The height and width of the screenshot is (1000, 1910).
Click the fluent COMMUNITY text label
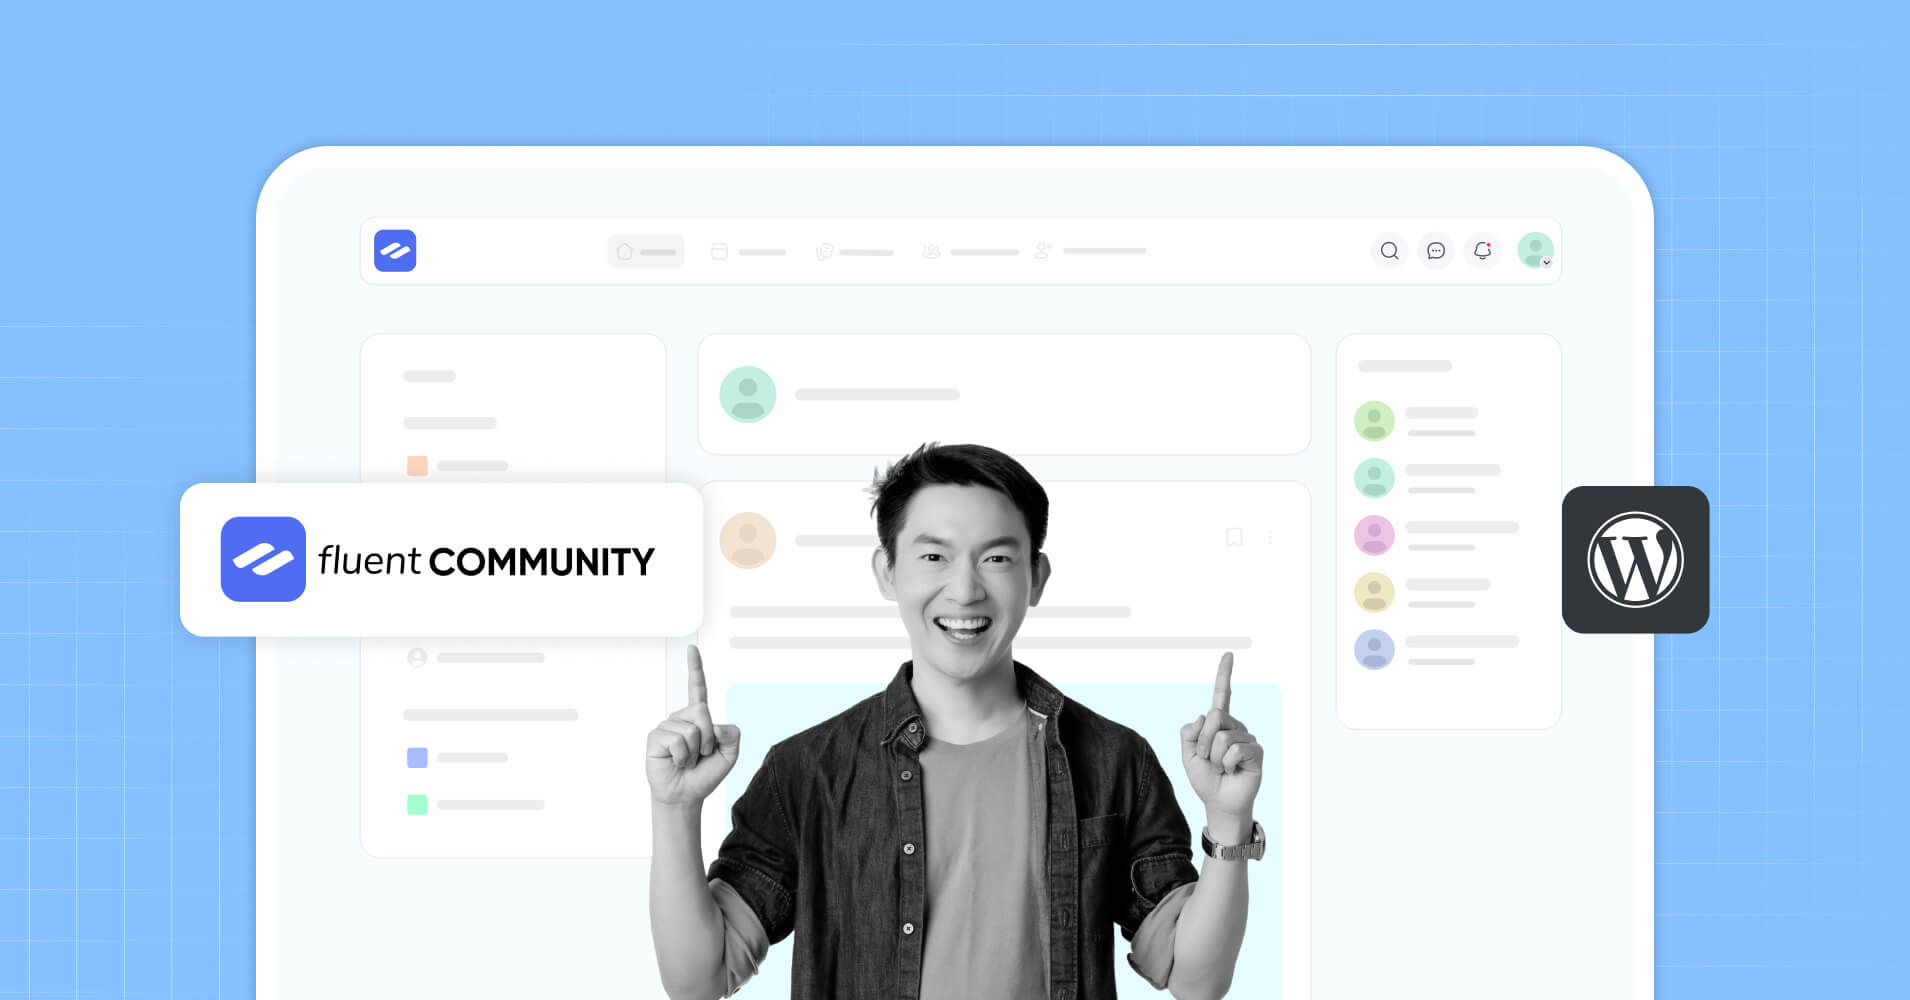coord(486,561)
